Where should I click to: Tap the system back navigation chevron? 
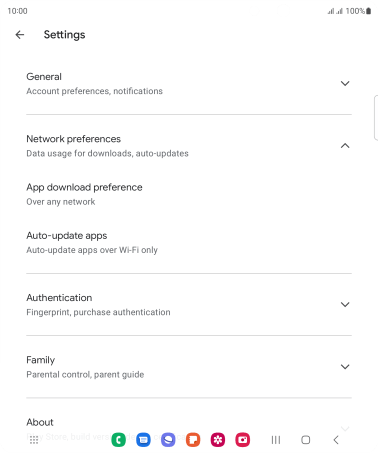(x=336, y=440)
